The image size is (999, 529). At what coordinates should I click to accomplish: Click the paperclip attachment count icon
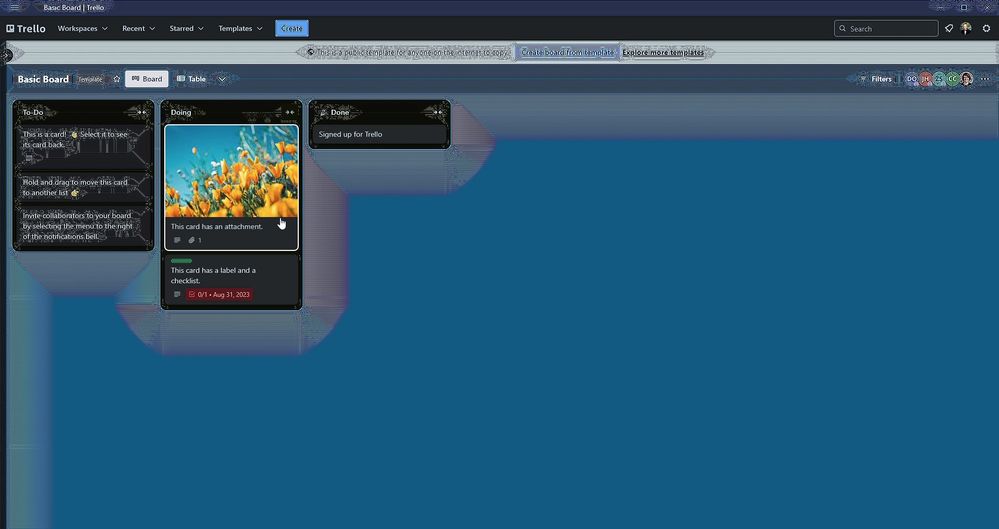195,240
